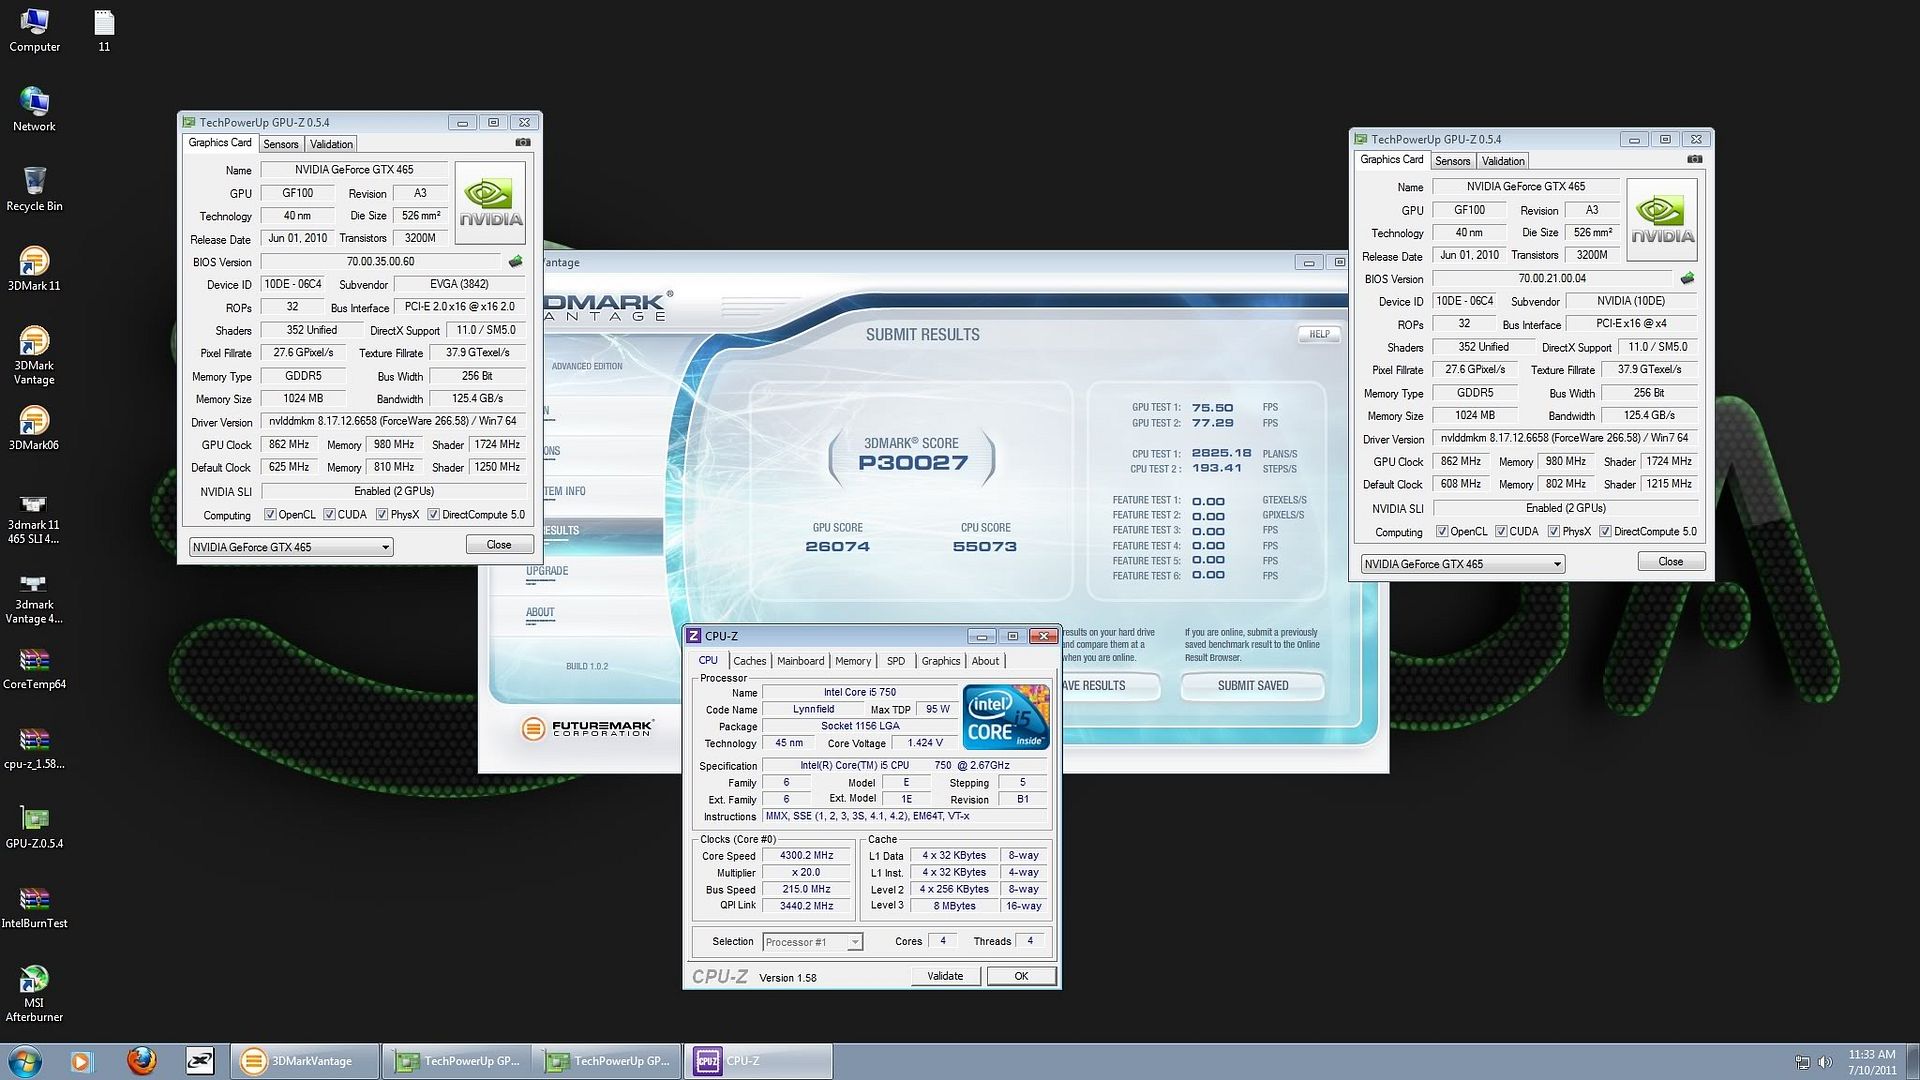Click Help button in 3DMark Vantage
The image size is (1920, 1080).
tap(1319, 334)
